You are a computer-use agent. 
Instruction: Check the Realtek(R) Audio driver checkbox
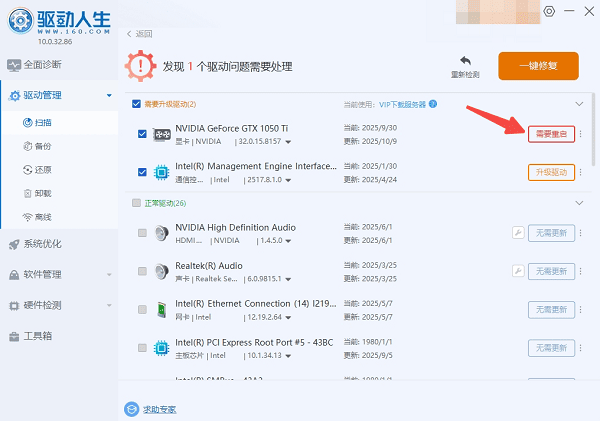tap(142, 271)
